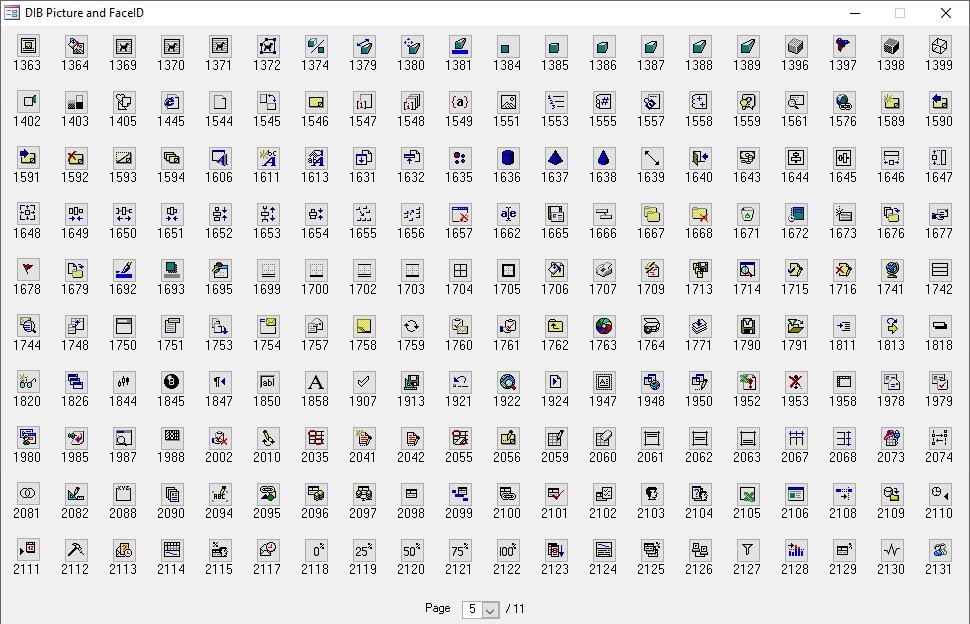The width and height of the screenshot is (970, 624).
Task: Select the grid borders icon 1704
Action: pyautogui.click(x=459, y=270)
